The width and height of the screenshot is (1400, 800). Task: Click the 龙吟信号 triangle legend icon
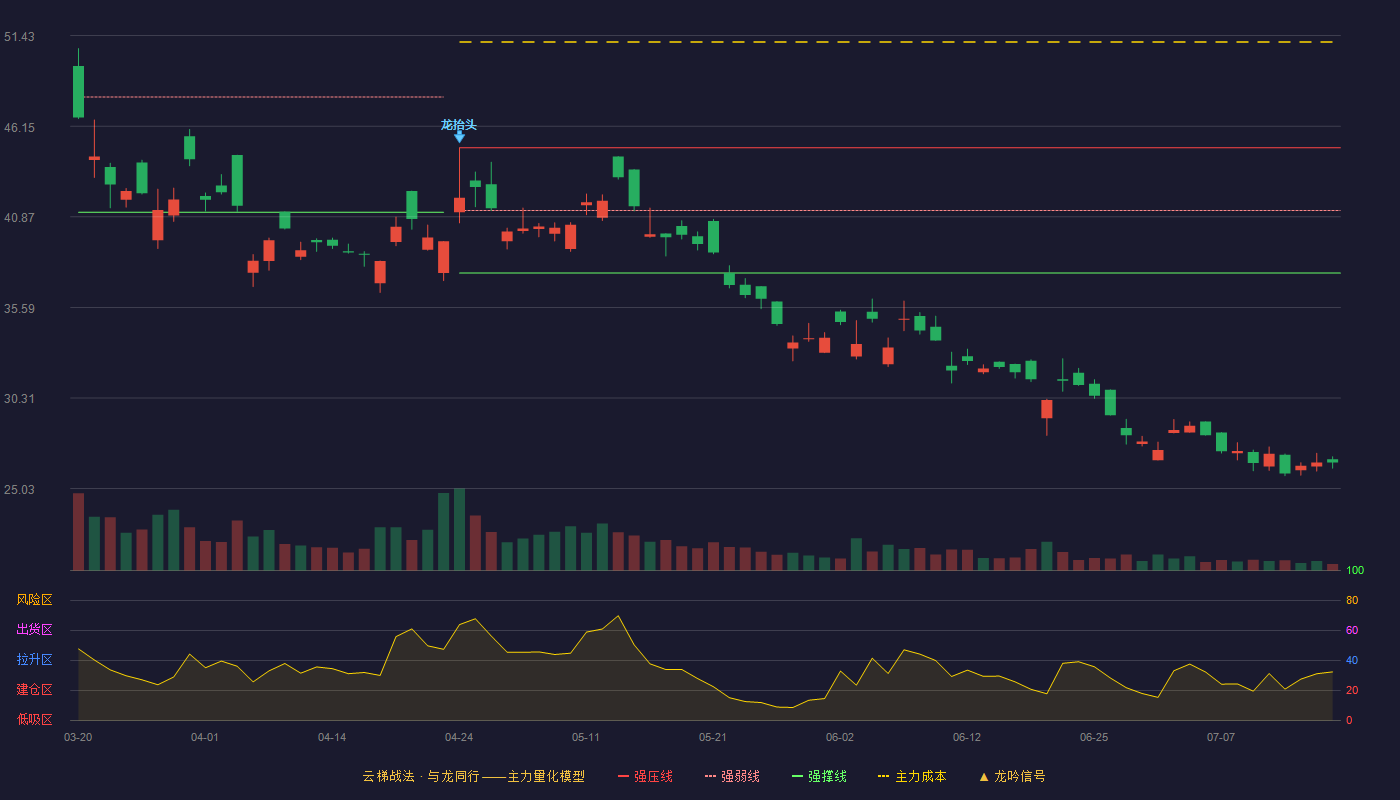coord(984,776)
